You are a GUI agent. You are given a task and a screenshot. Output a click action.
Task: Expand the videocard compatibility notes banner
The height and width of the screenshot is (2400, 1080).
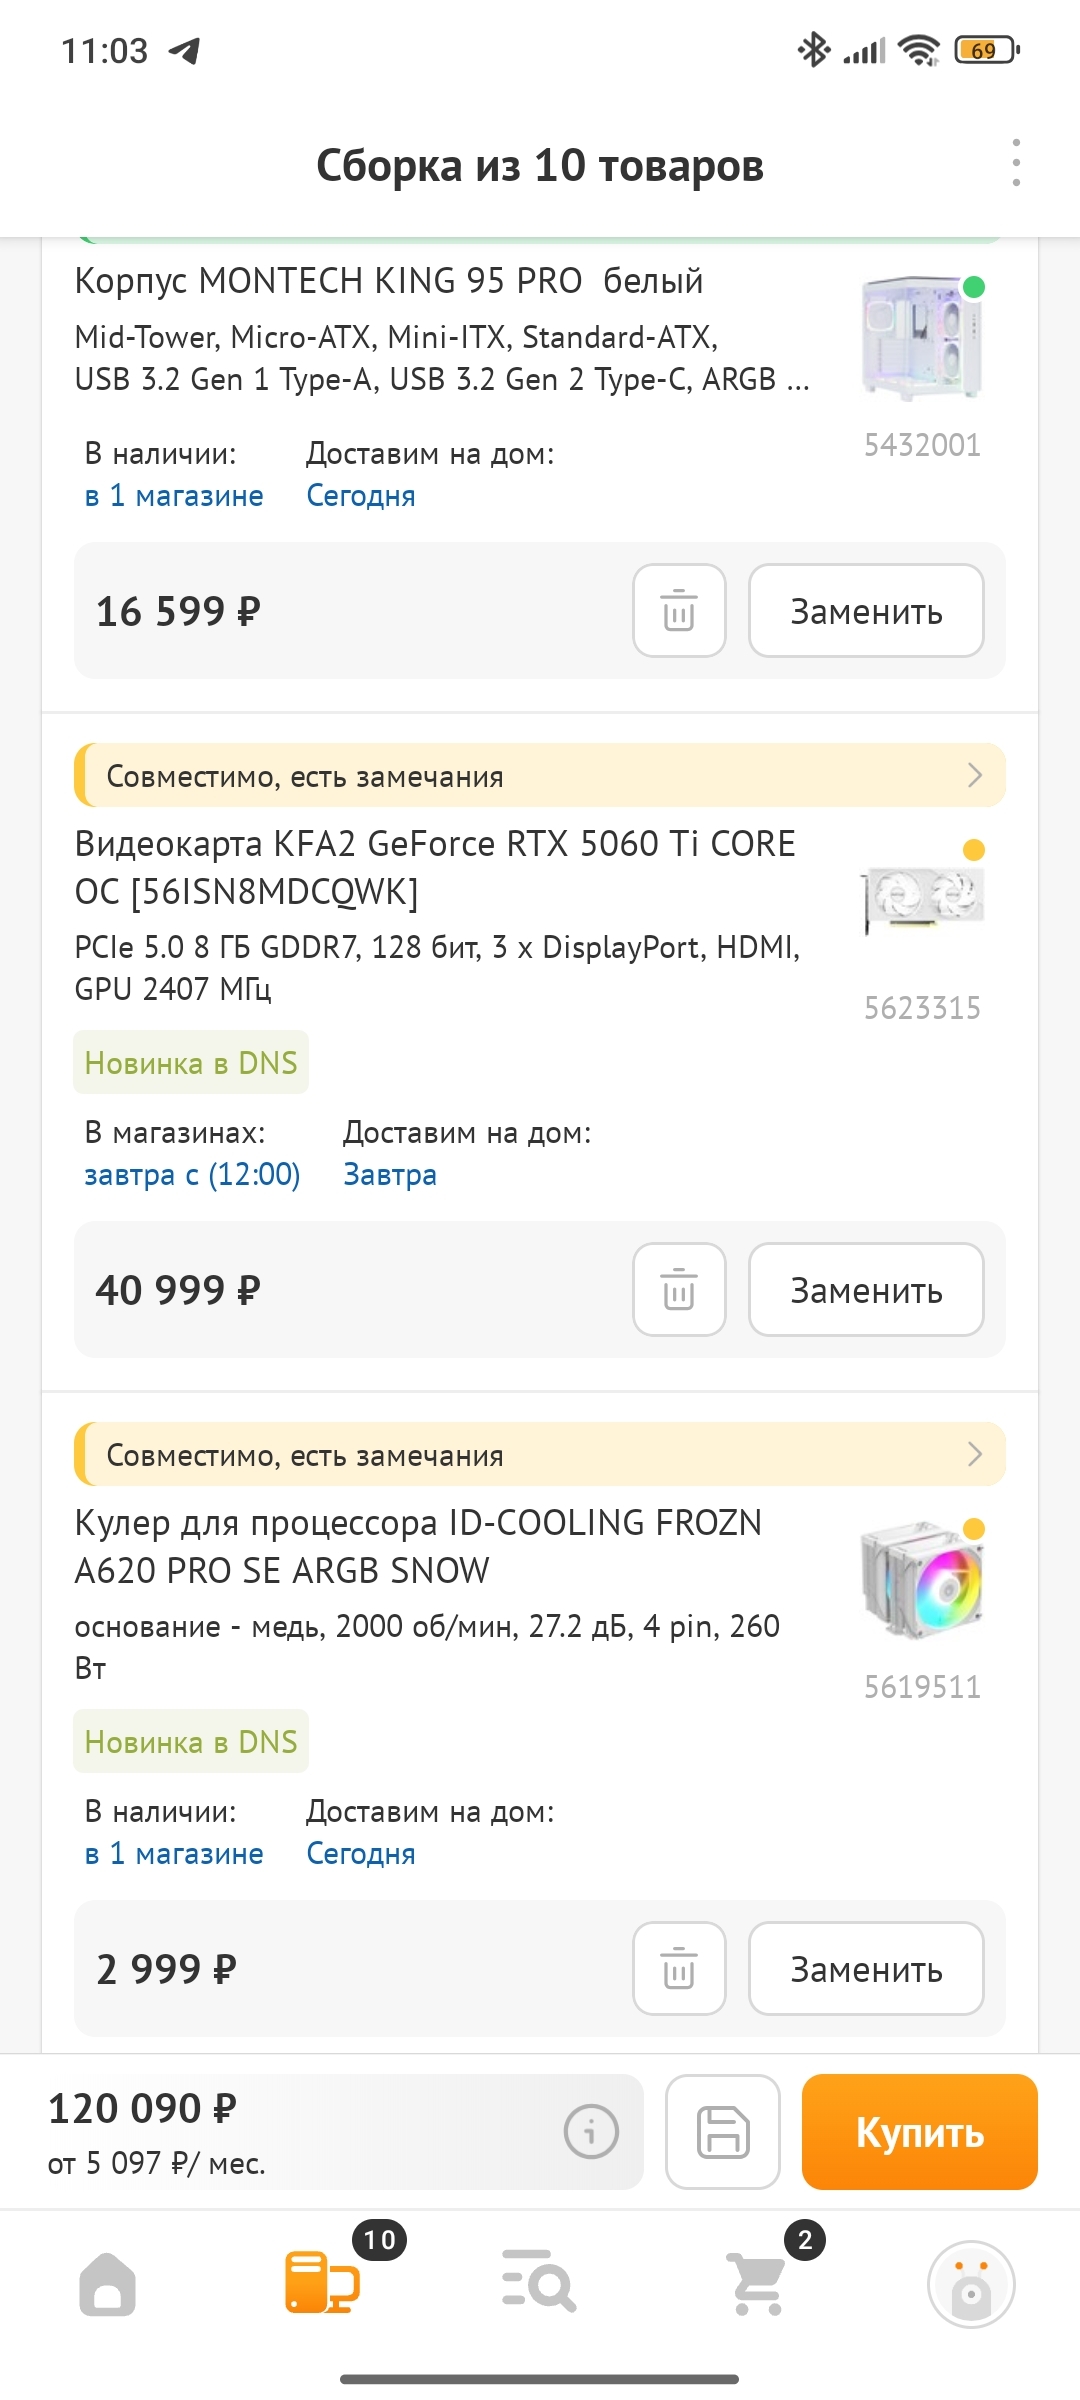[x=540, y=775]
